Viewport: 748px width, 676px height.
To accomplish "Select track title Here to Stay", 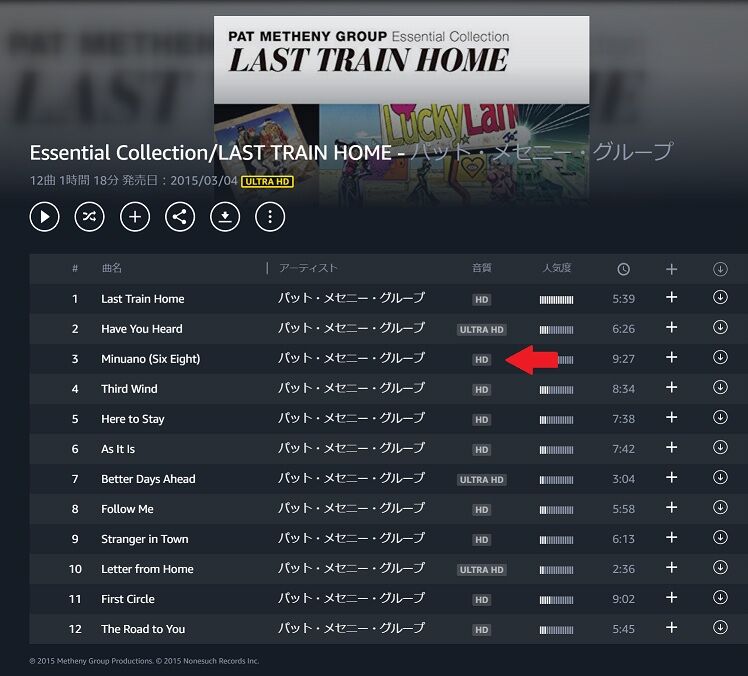I will tap(133, 419).
